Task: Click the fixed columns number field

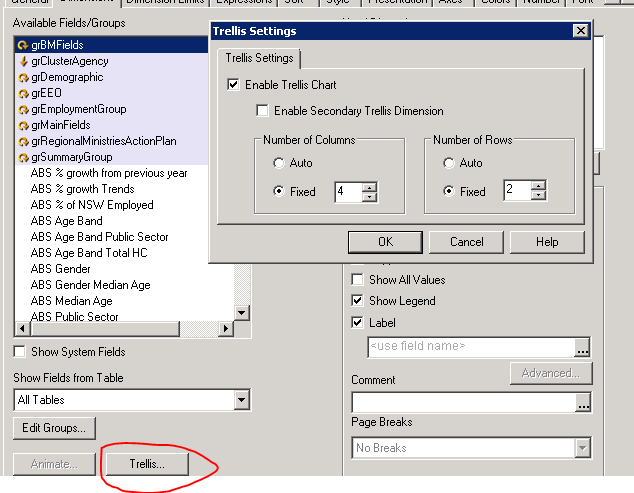Action: click(349, 192)
